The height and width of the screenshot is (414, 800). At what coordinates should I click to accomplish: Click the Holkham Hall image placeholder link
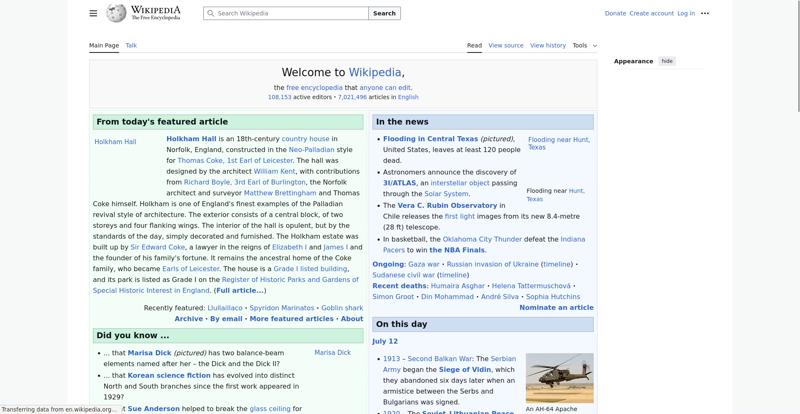point(115,142)
